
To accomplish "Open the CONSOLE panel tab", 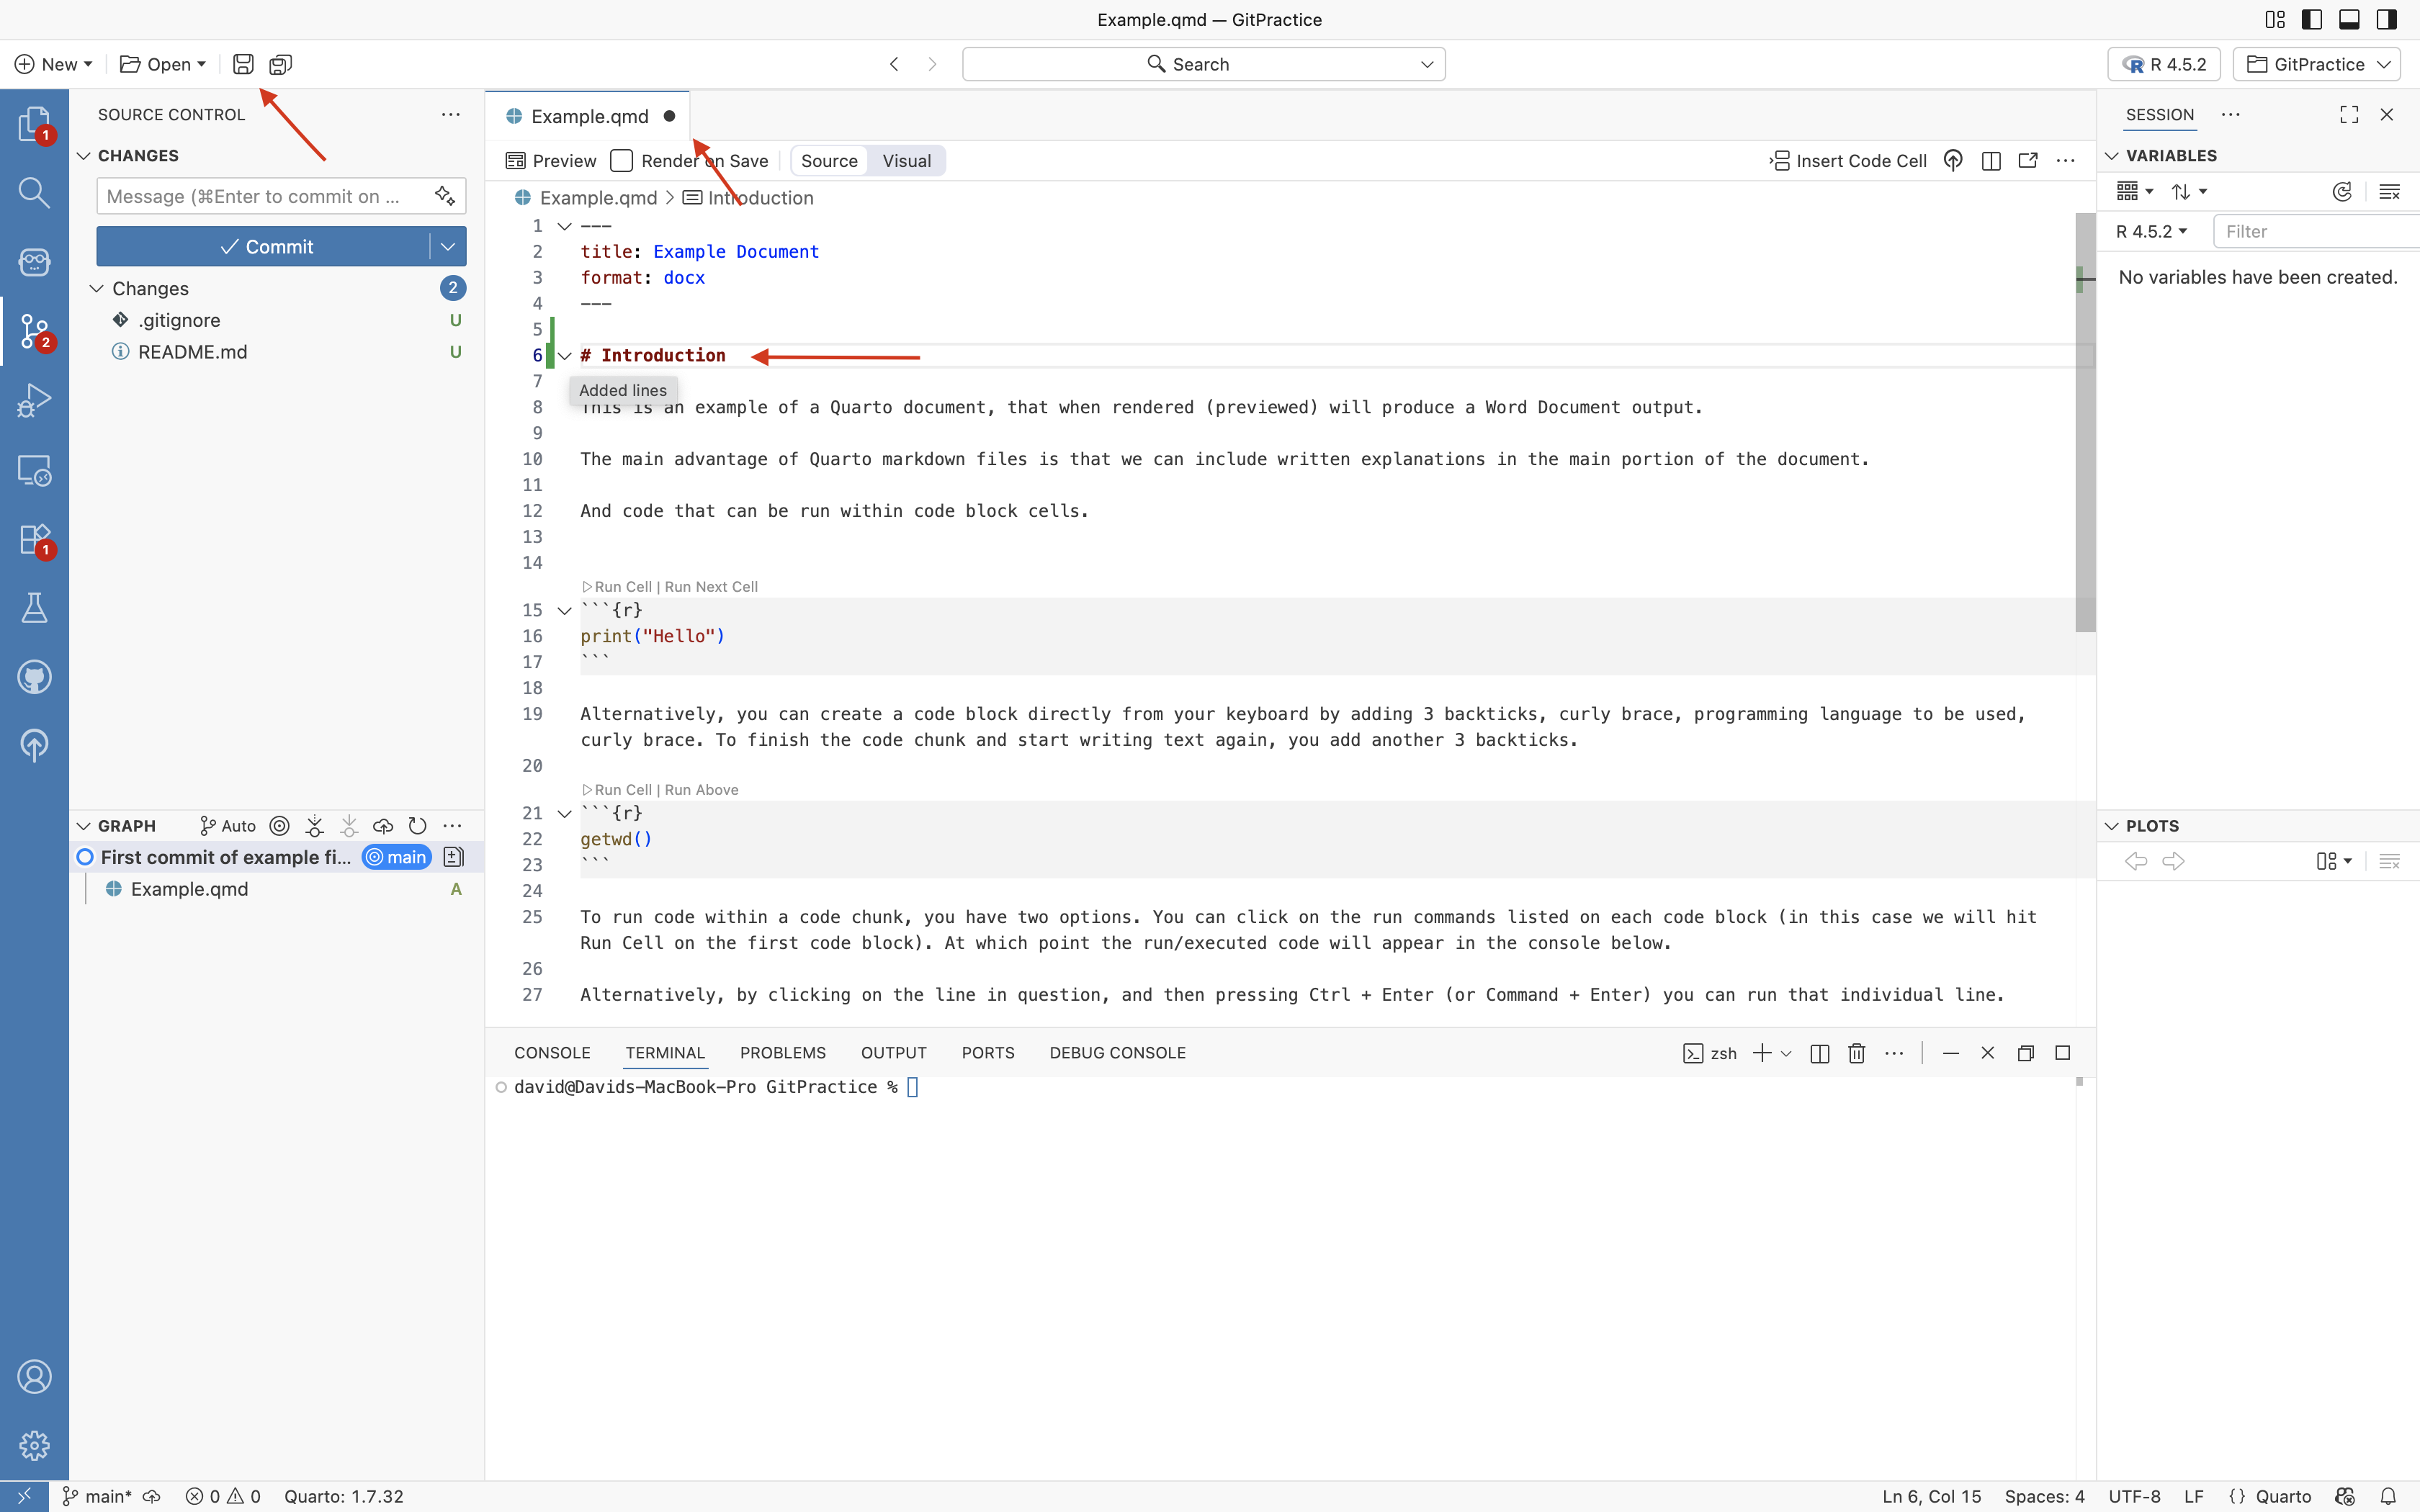I will coord(552,1053).
